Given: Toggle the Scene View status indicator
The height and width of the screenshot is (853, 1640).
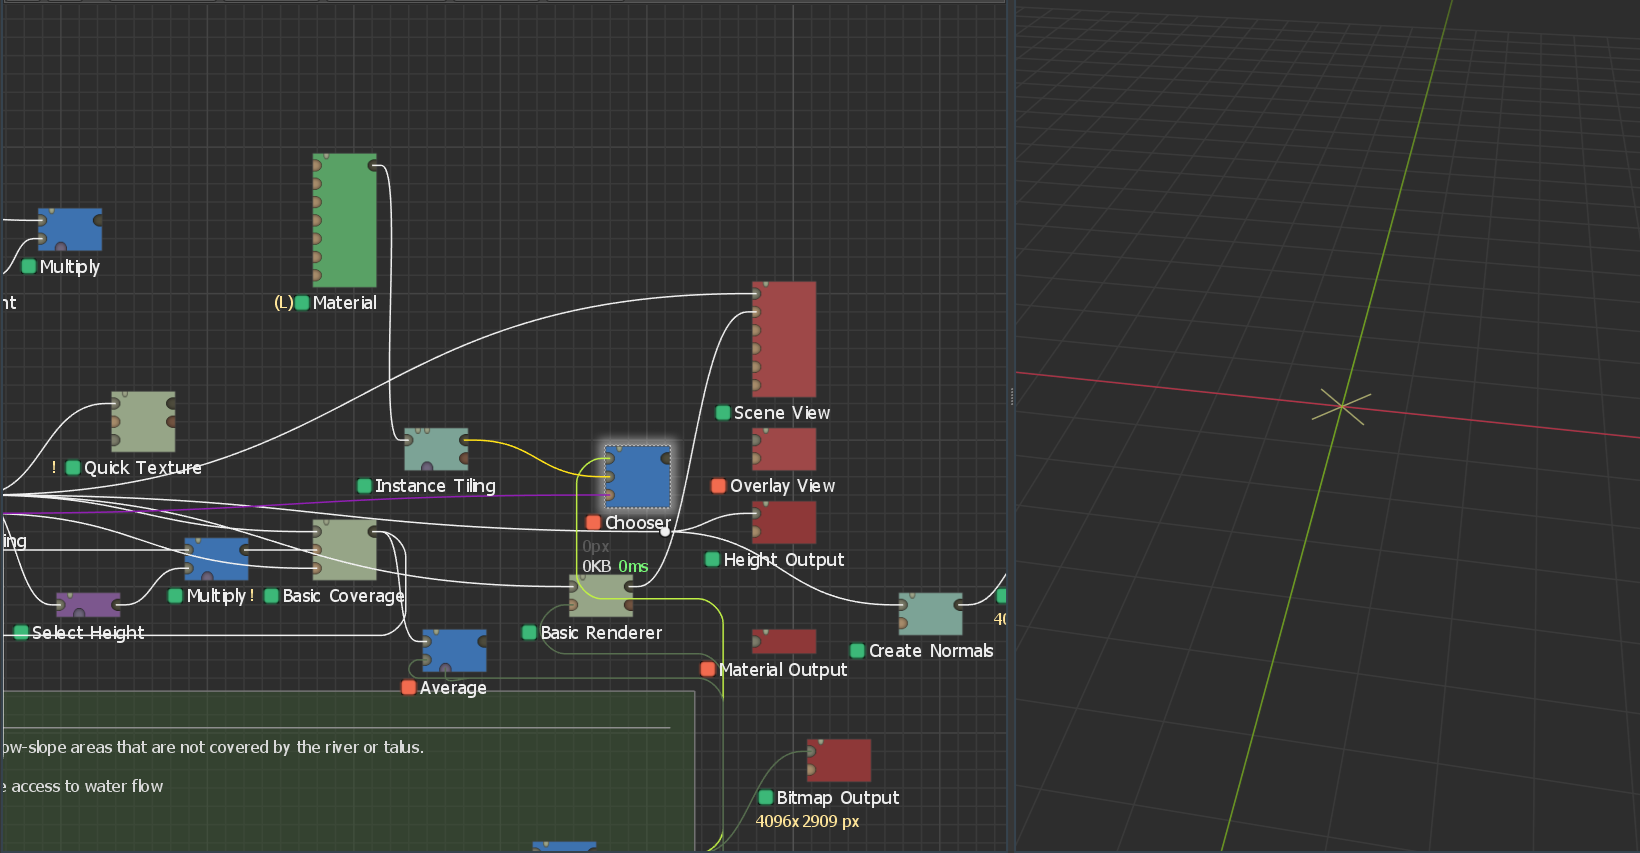Looking at the screenshot, I should pyautogui.click(x=723, y=413).
